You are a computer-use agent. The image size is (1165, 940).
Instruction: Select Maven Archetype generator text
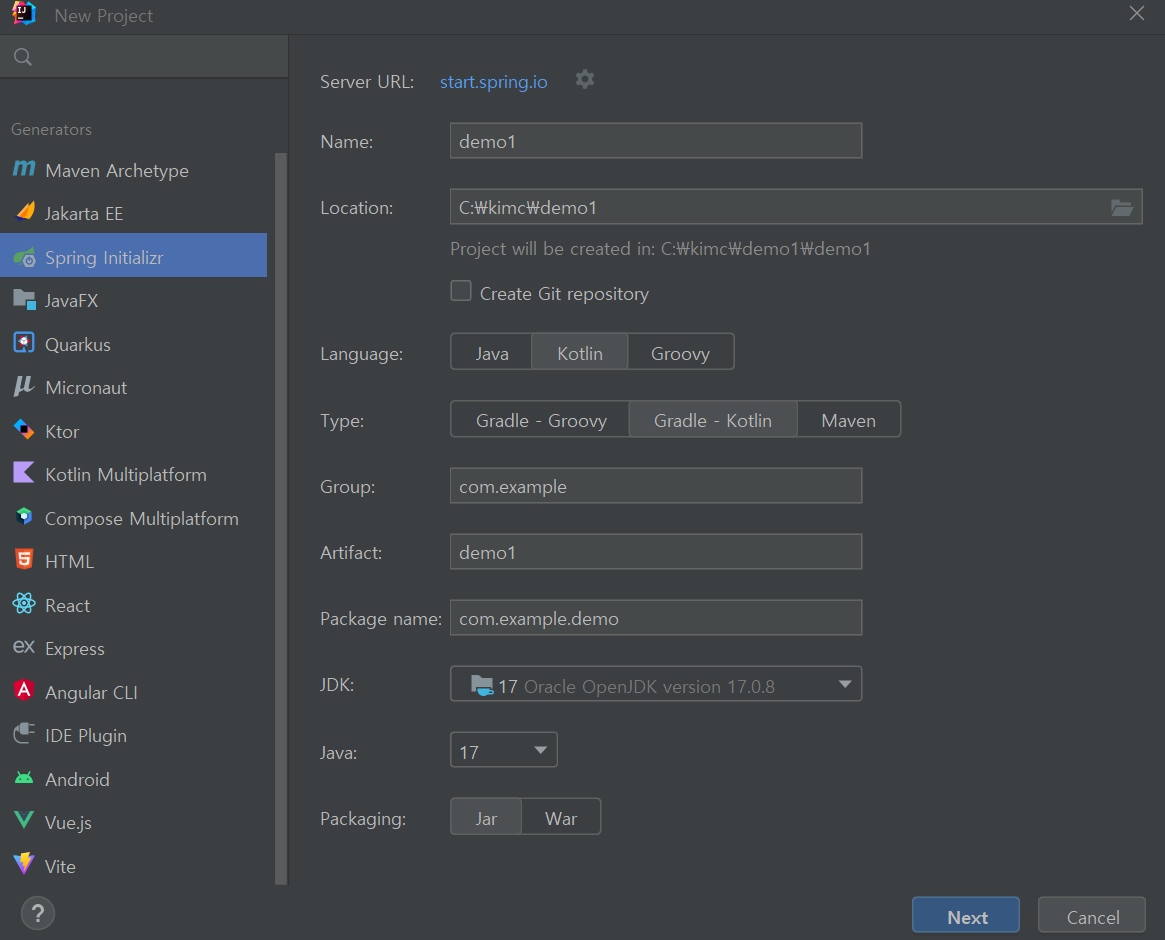(117, 170)
